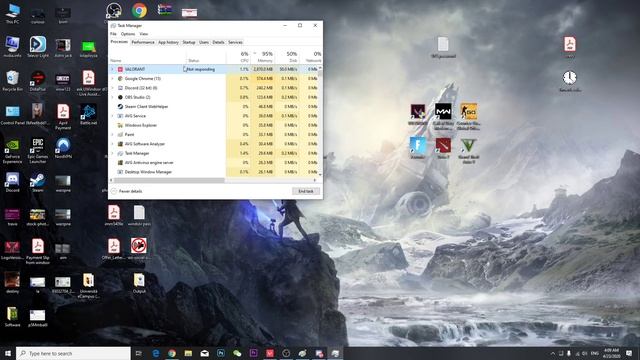The width and height of the screenshot is (640, 360).
Task: Open the File menu in Task Manager
Action: click(113, 34)
